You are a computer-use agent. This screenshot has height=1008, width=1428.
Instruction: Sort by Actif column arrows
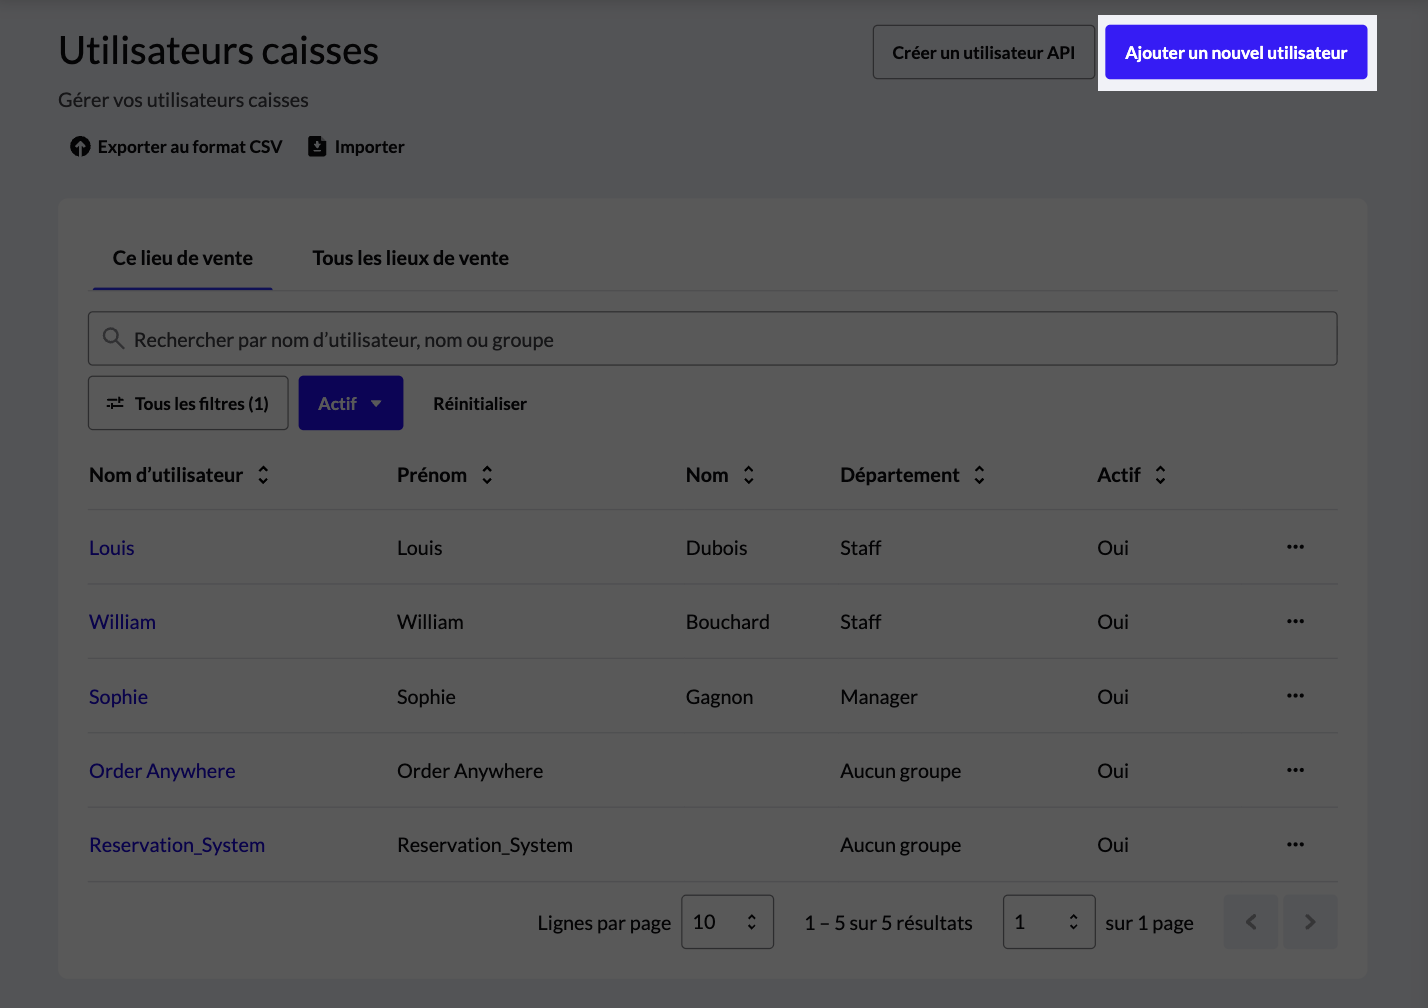coord(1160,475)
